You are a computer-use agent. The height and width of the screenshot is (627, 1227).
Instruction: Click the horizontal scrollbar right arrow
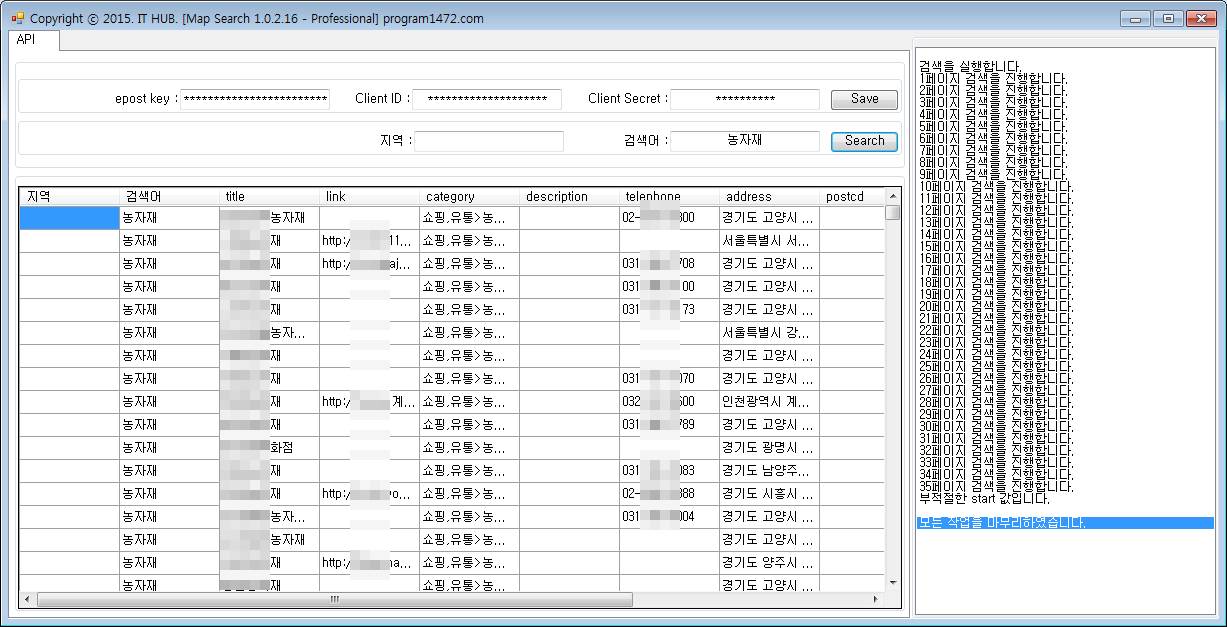(x=876, y=600)
